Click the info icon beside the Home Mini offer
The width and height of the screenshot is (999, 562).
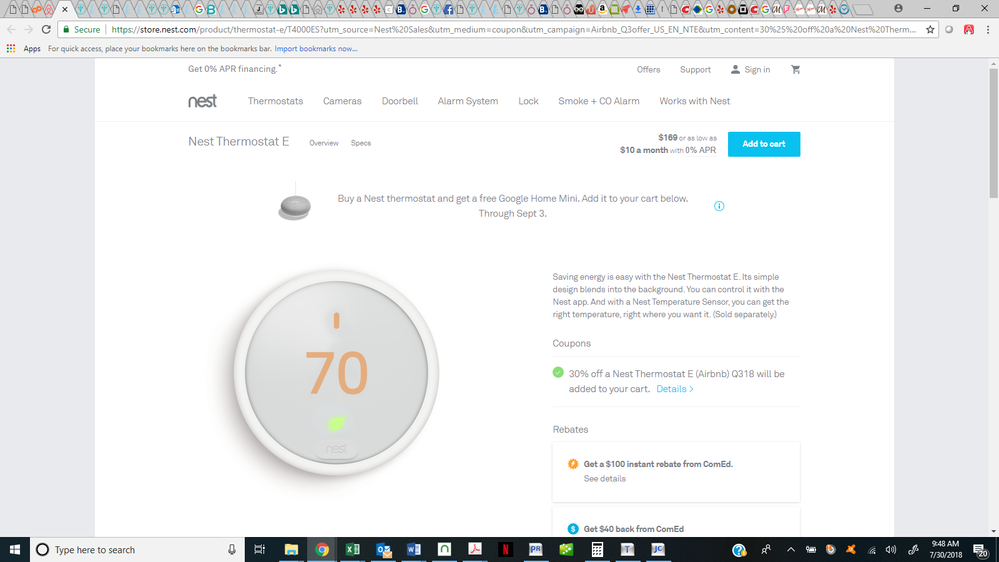[719, 206]
